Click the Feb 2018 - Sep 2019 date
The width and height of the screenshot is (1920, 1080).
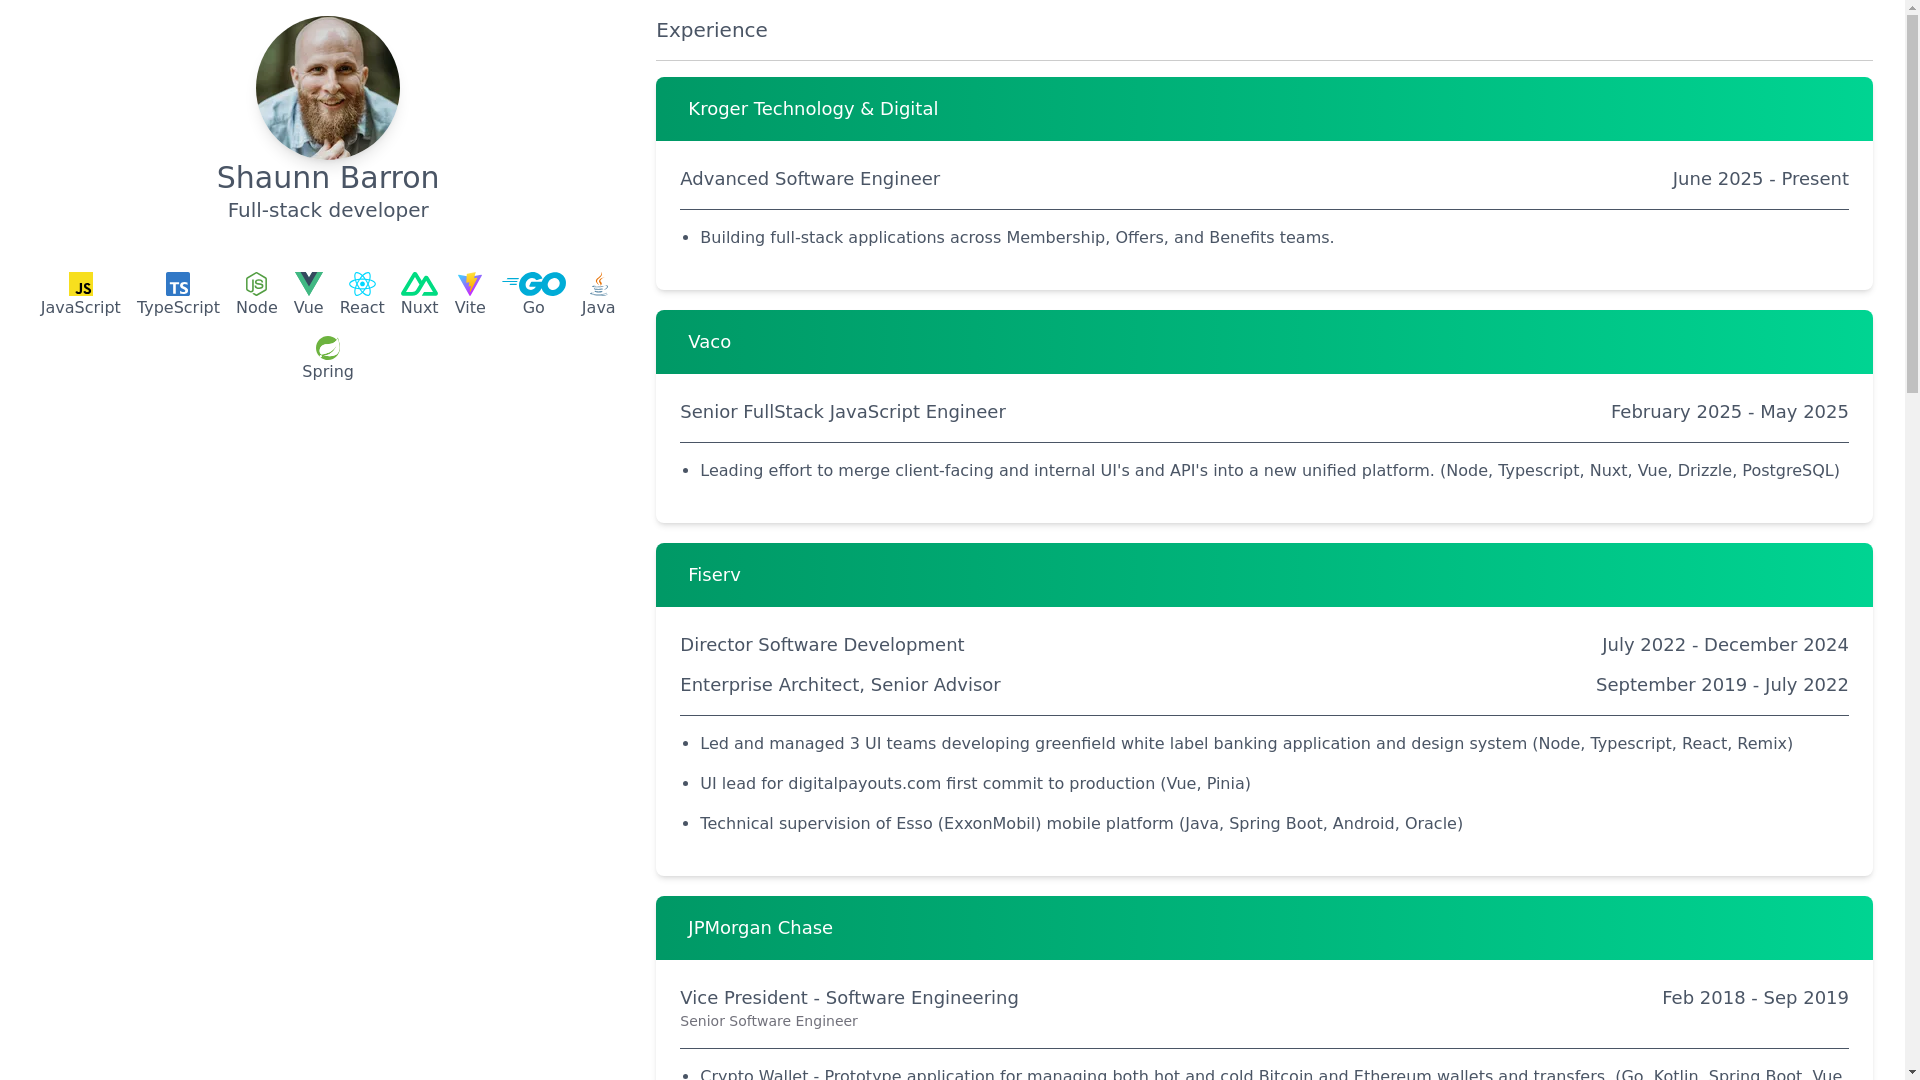[x=1755, y=998]
